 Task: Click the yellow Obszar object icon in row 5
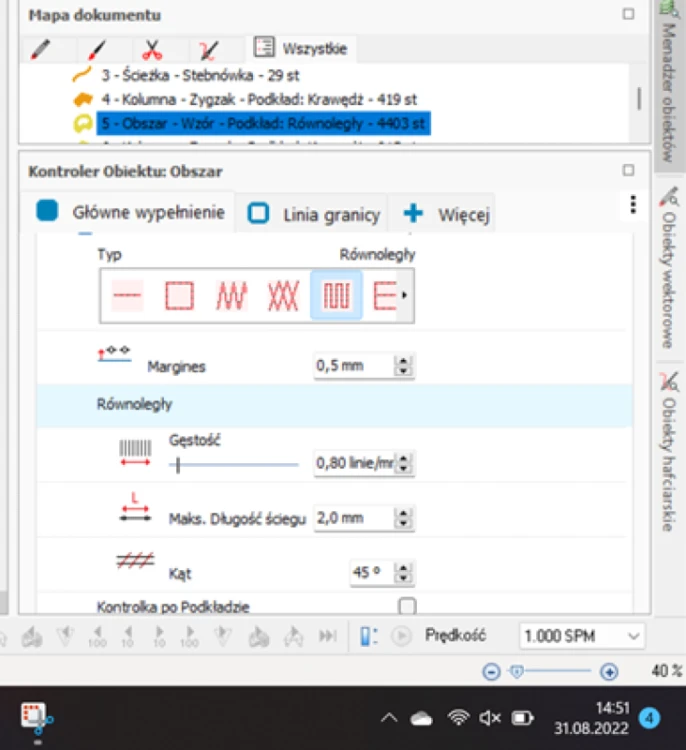tap(82, 123)
